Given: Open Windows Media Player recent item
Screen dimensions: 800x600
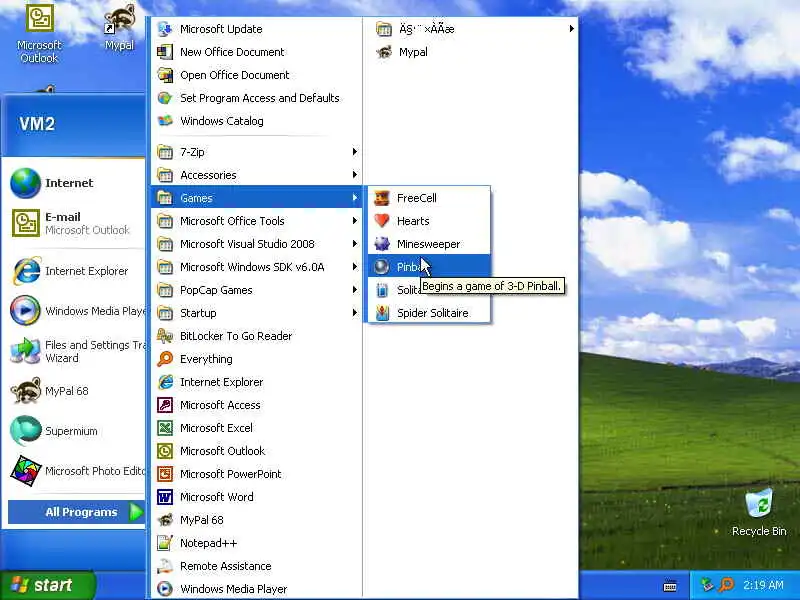Looking at the screenshot, I should 75,311.
